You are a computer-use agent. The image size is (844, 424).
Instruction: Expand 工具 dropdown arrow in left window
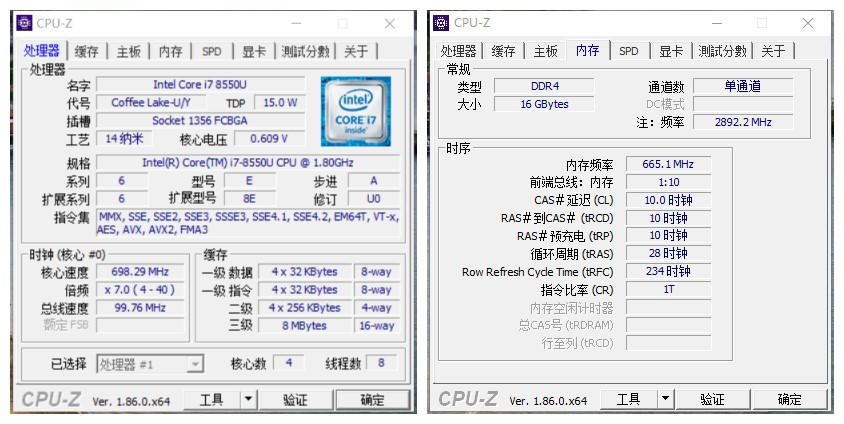coord(248,399)
